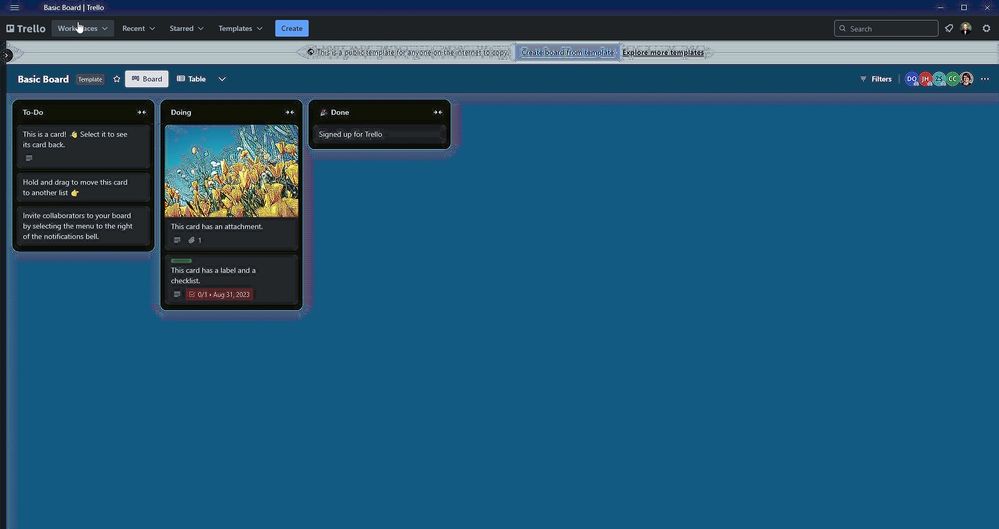Open the Starred dropdown

pyautogui.click(x=187, y=29)
